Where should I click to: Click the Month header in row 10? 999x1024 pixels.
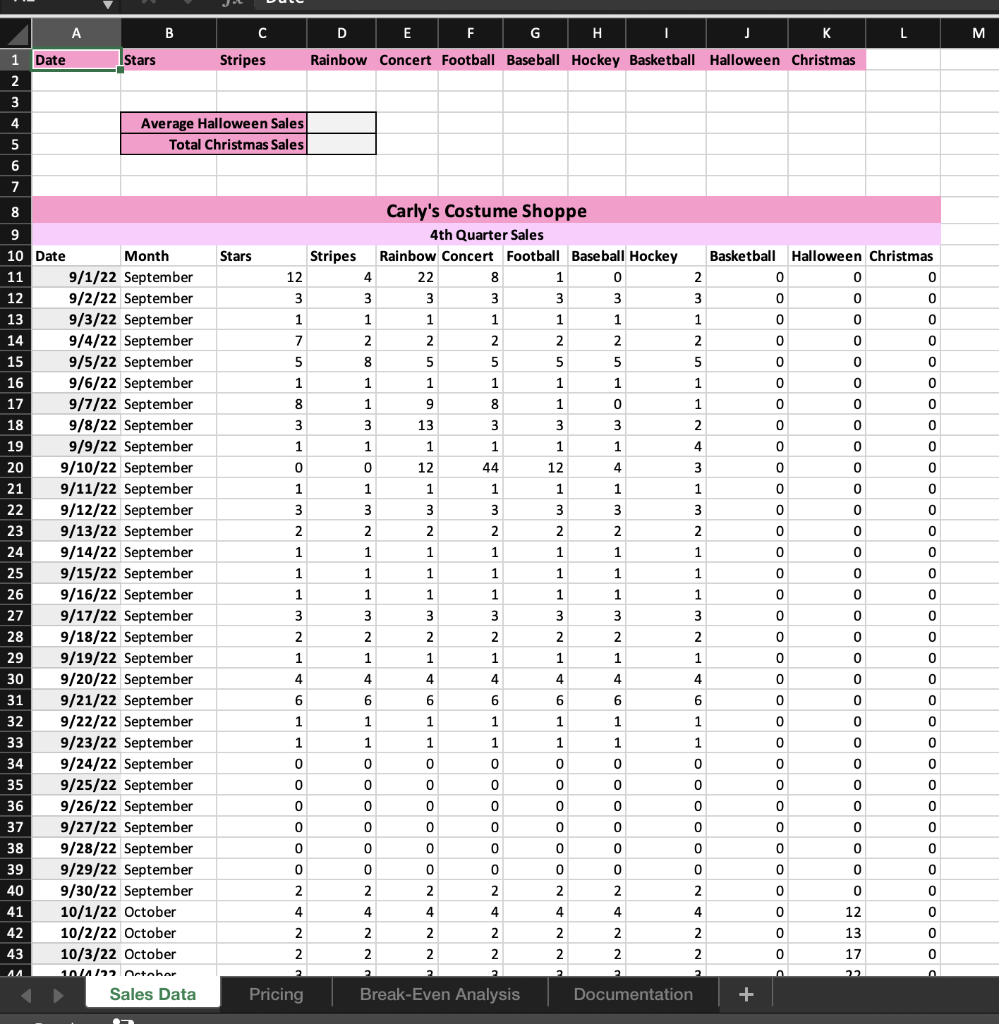point(168,256)
